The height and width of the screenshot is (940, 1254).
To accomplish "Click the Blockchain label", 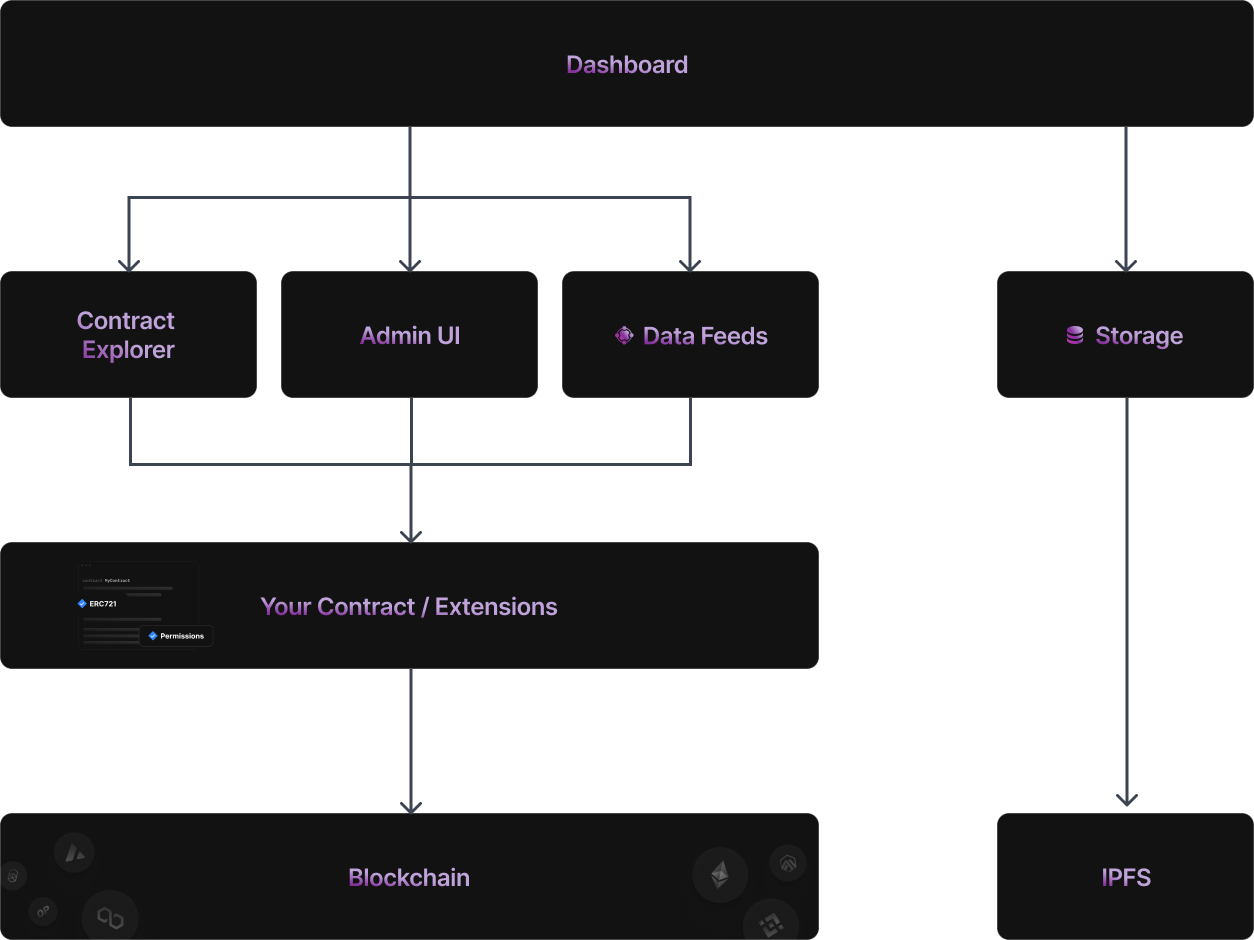I will pyautogui.click(x=409, y=877).
